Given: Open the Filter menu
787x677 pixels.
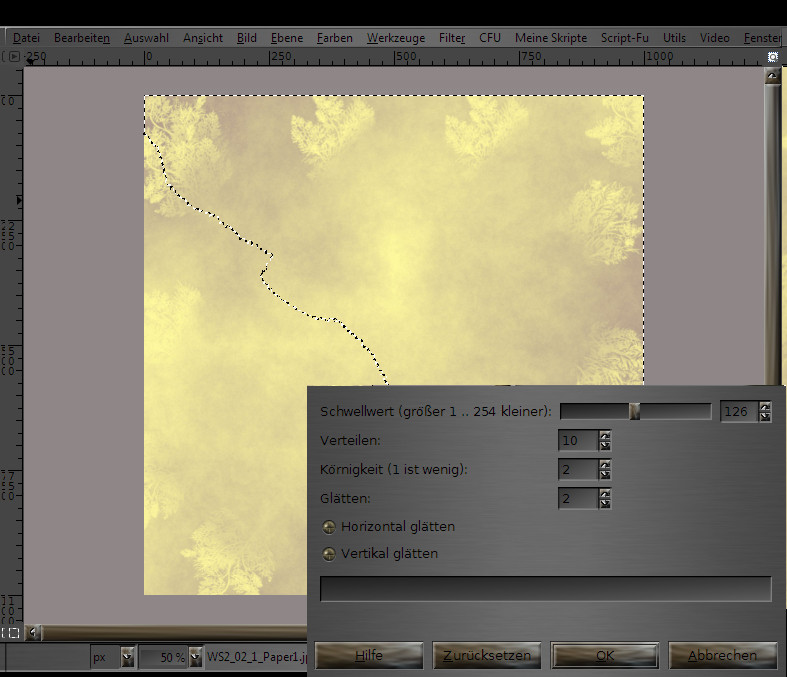Looking at the screenshot, I should tap(452, 38).
